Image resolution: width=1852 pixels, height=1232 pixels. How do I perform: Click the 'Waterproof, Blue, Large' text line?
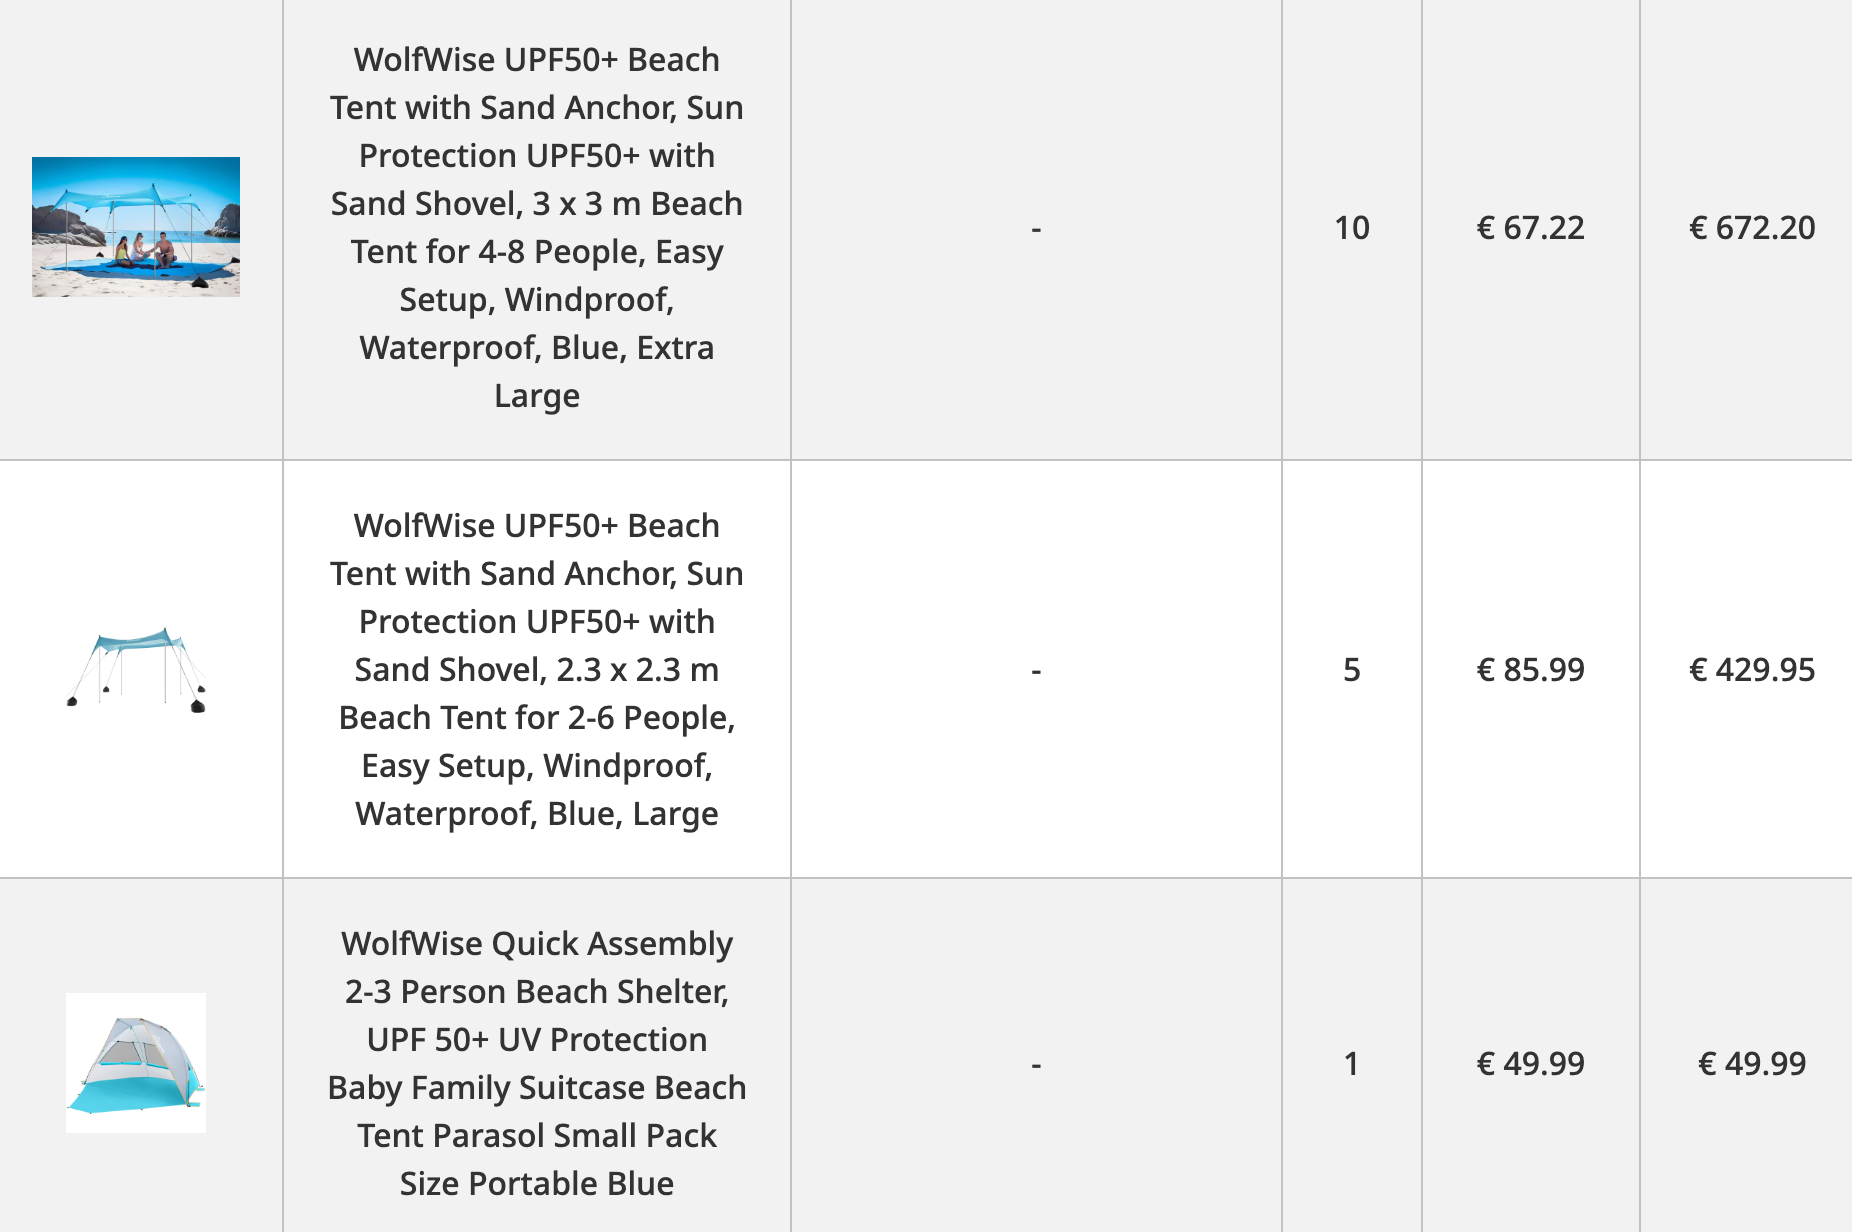click(537, 814)
